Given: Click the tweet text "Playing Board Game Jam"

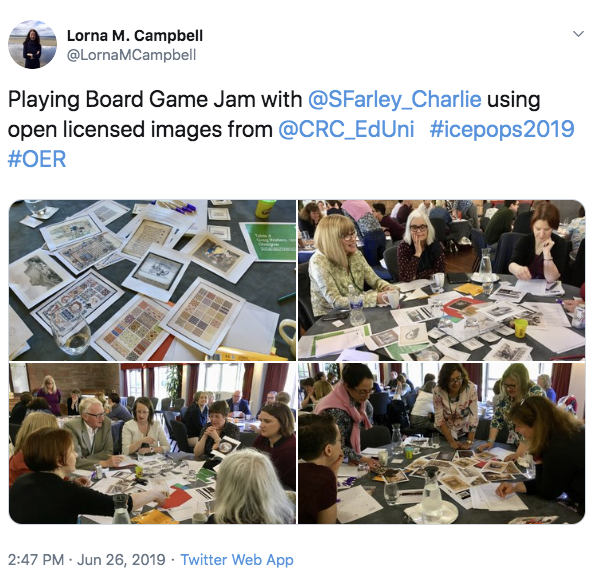Looking at the screenshot, I should pos(131,100).
